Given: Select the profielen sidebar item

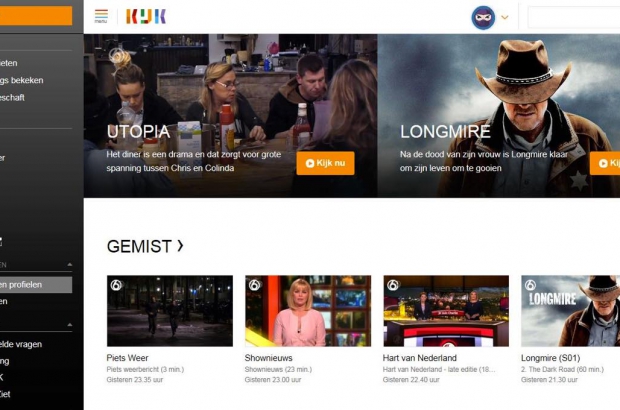Looking at the screenshot, I should (x=36, y=285).
